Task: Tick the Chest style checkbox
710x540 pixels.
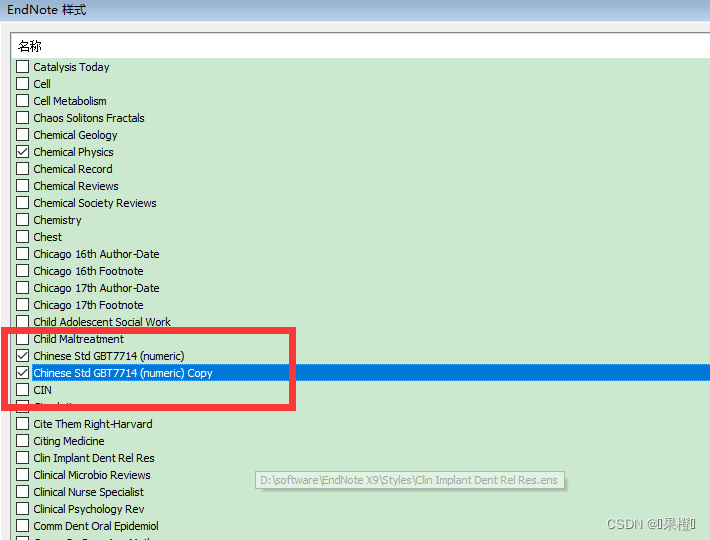Action: click(x=23, y=237)
